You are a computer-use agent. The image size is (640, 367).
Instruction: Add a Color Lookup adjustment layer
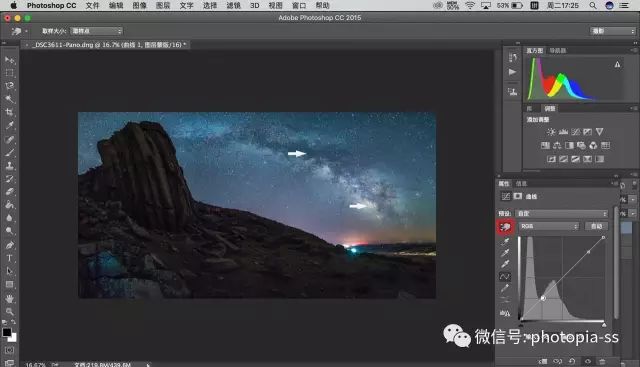coord(605,145)
